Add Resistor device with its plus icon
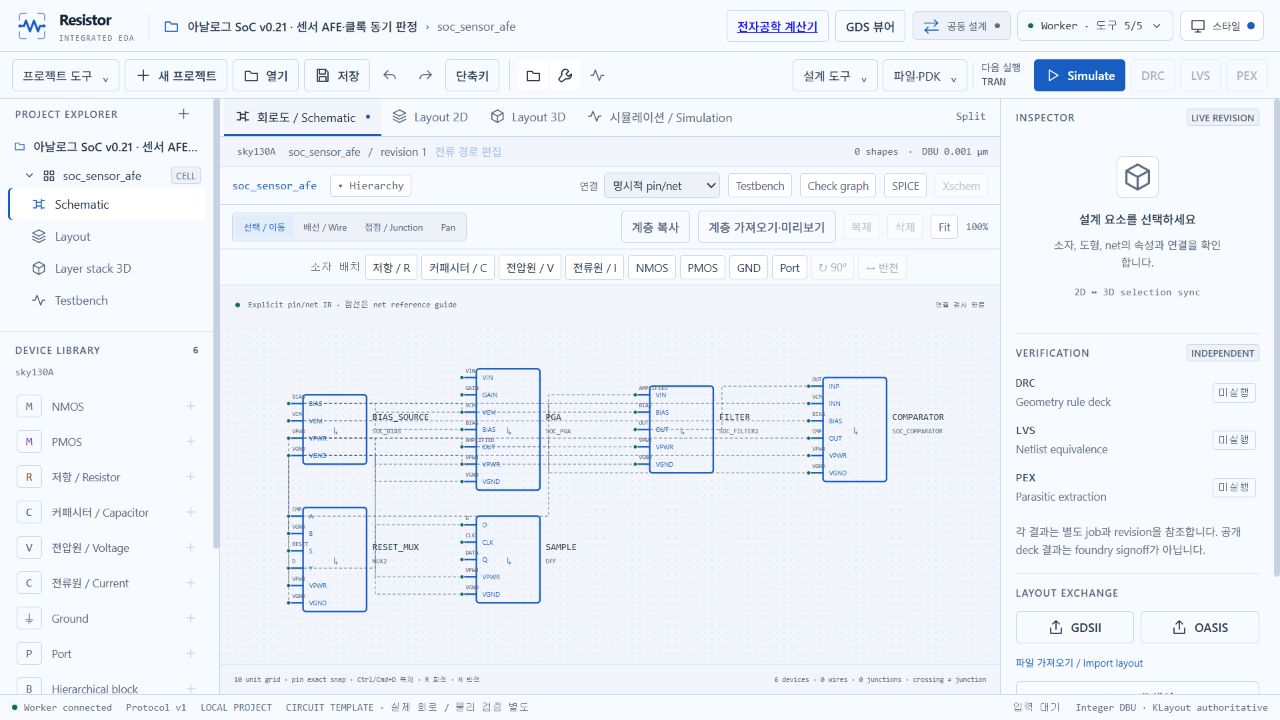Viewport: 1280px width, 720px height. [190, 477]
